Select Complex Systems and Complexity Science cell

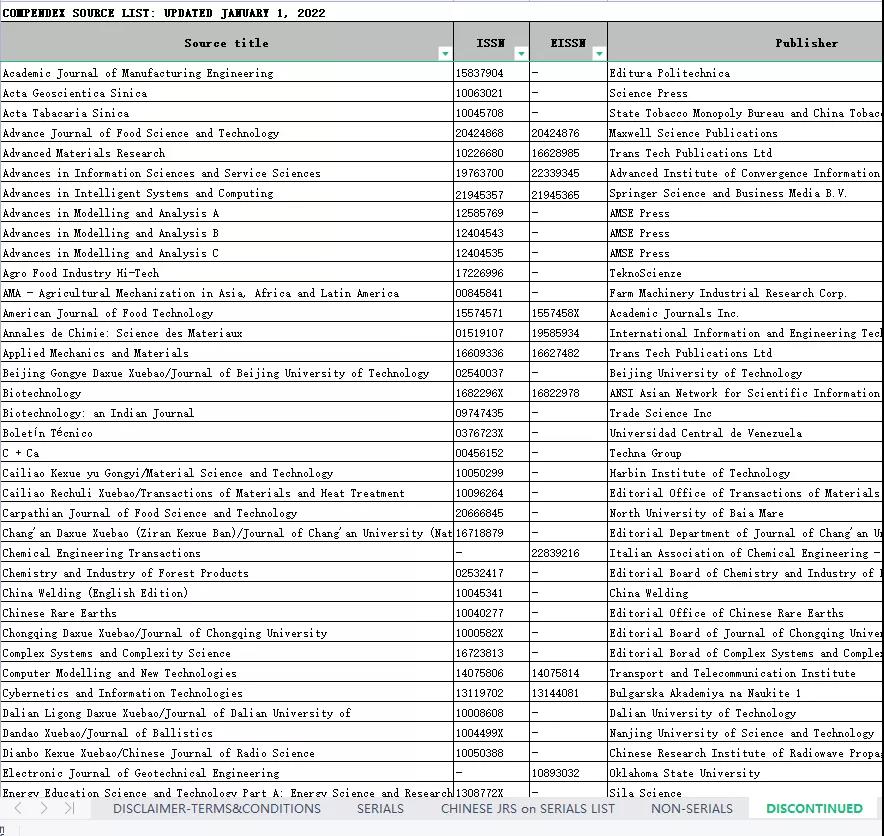point(227,653)
